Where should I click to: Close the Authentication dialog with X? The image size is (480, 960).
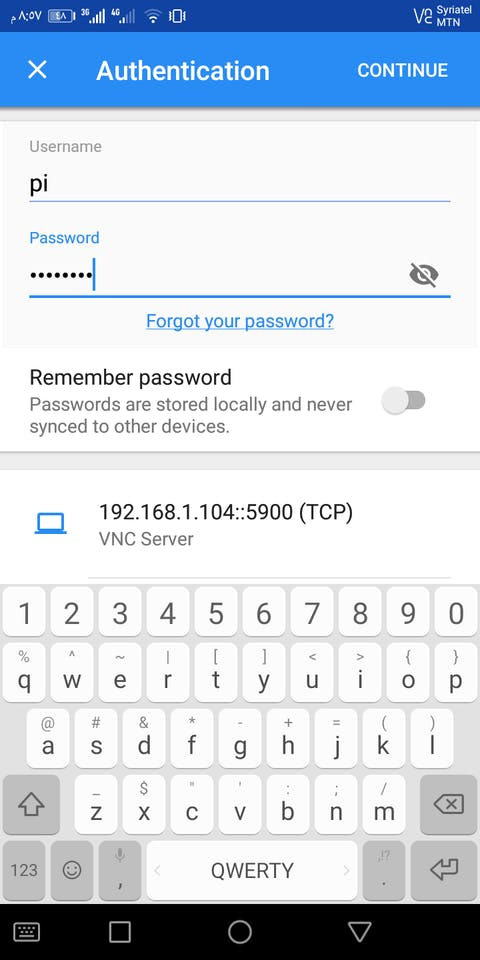tap(37, 70)
